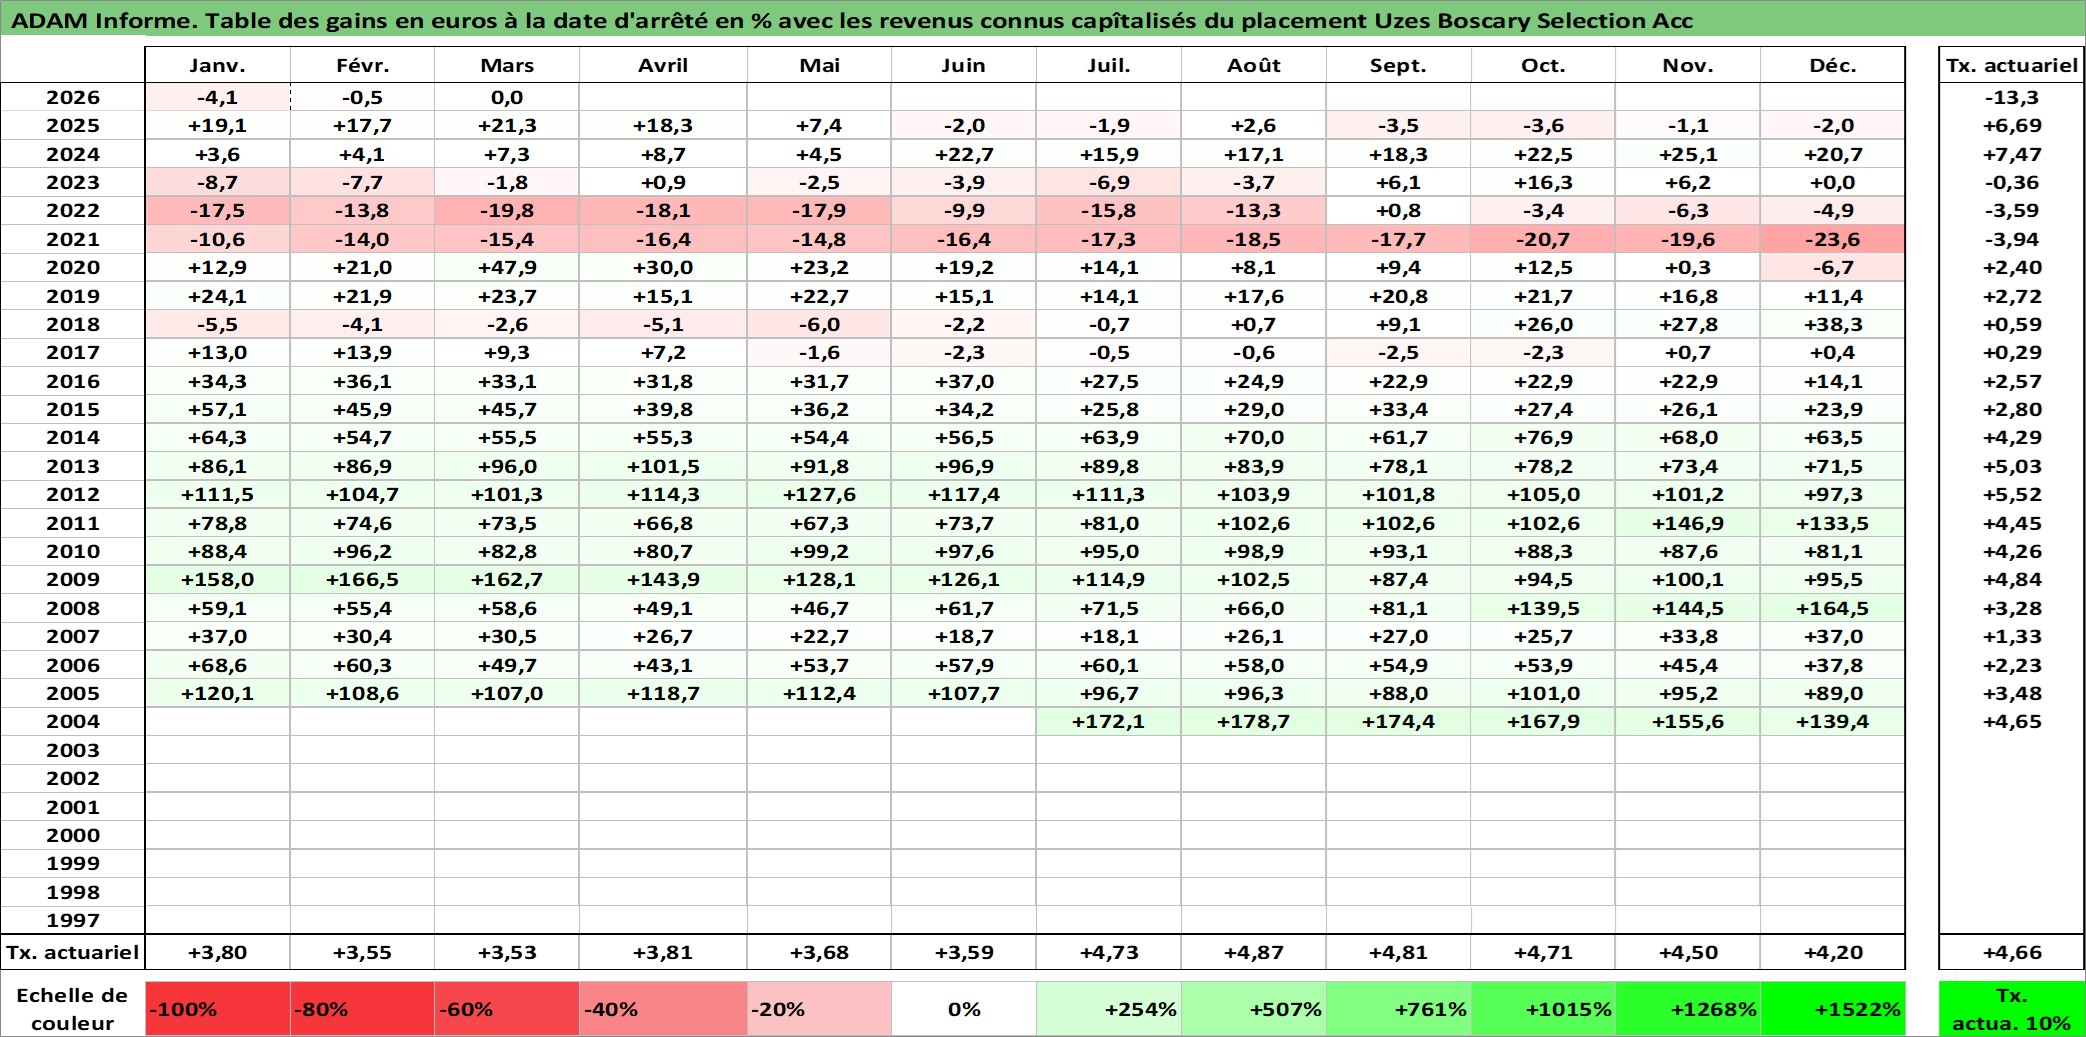Click the 'Tx. actuariel' bottom row label
The image size is (2086, 1037).
(72, 952)
